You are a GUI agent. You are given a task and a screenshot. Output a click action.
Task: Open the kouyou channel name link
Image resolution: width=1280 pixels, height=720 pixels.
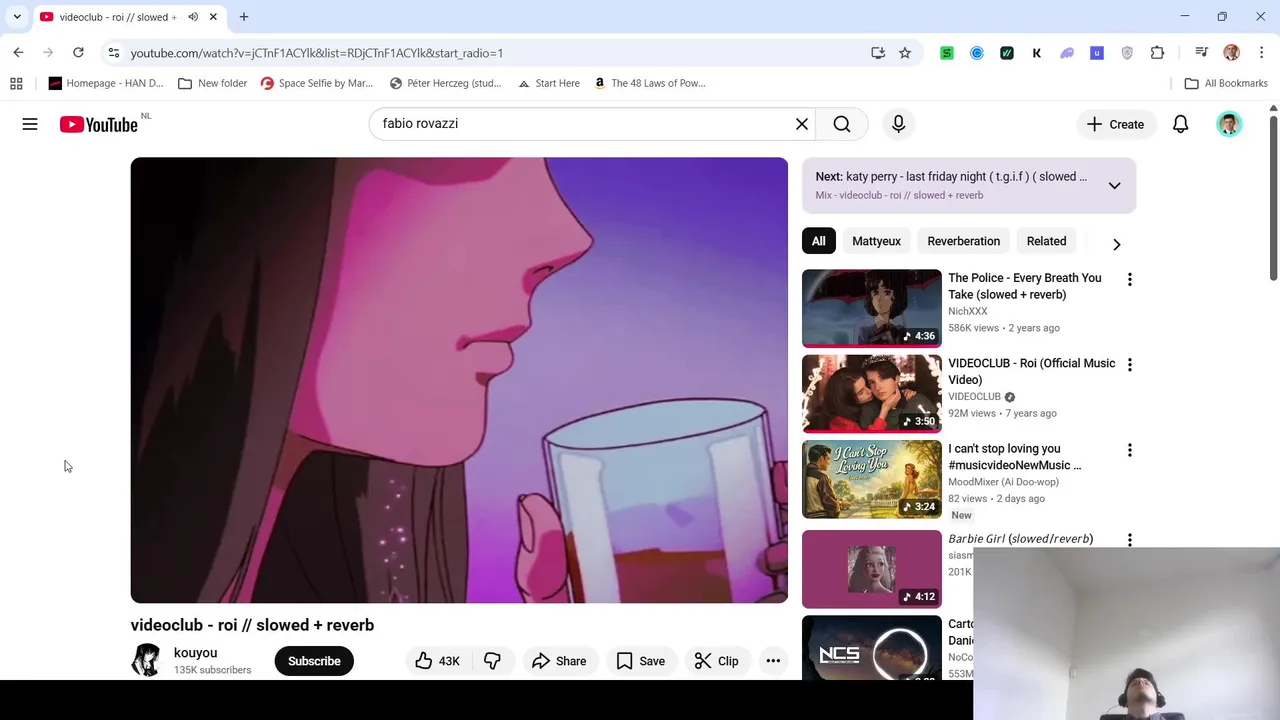tap(195, 653)
